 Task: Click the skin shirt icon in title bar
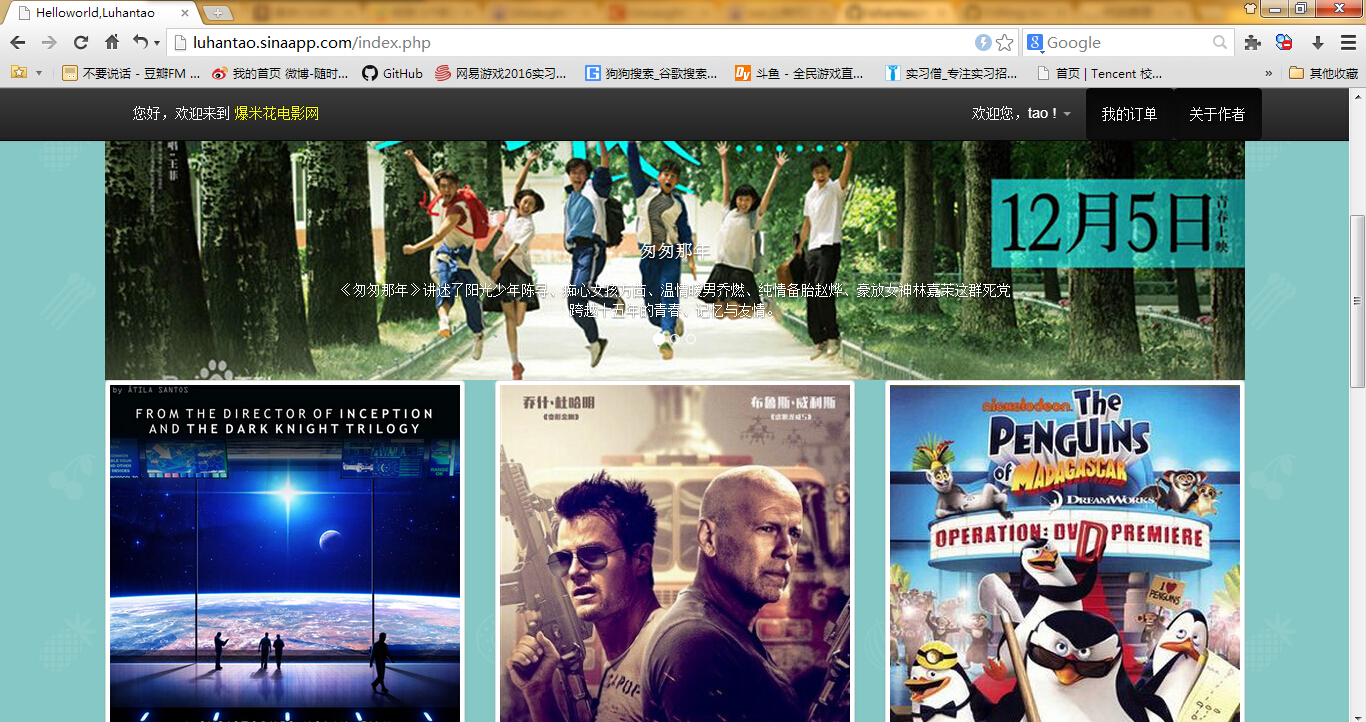coord(1250,8)
